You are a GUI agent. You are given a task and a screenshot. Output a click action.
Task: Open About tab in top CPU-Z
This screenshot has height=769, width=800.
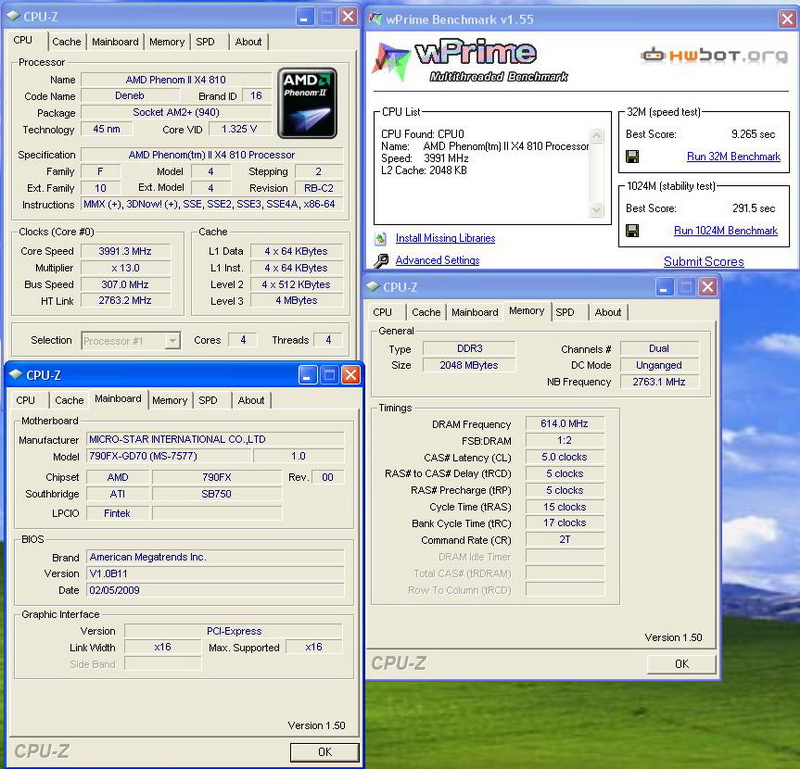(x=248, y=42)
